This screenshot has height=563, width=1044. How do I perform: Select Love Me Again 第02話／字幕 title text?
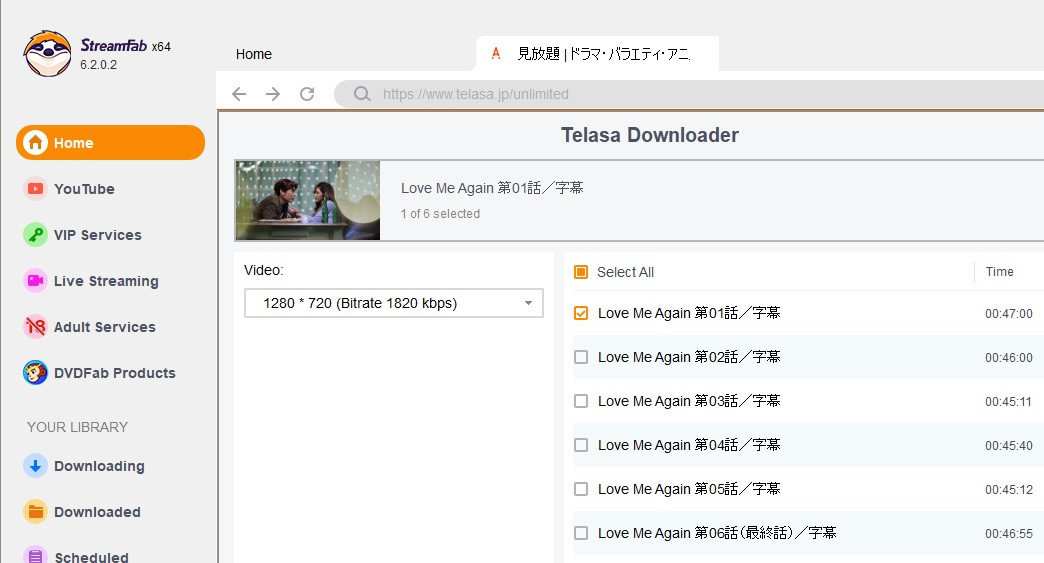tap(689, 357)
